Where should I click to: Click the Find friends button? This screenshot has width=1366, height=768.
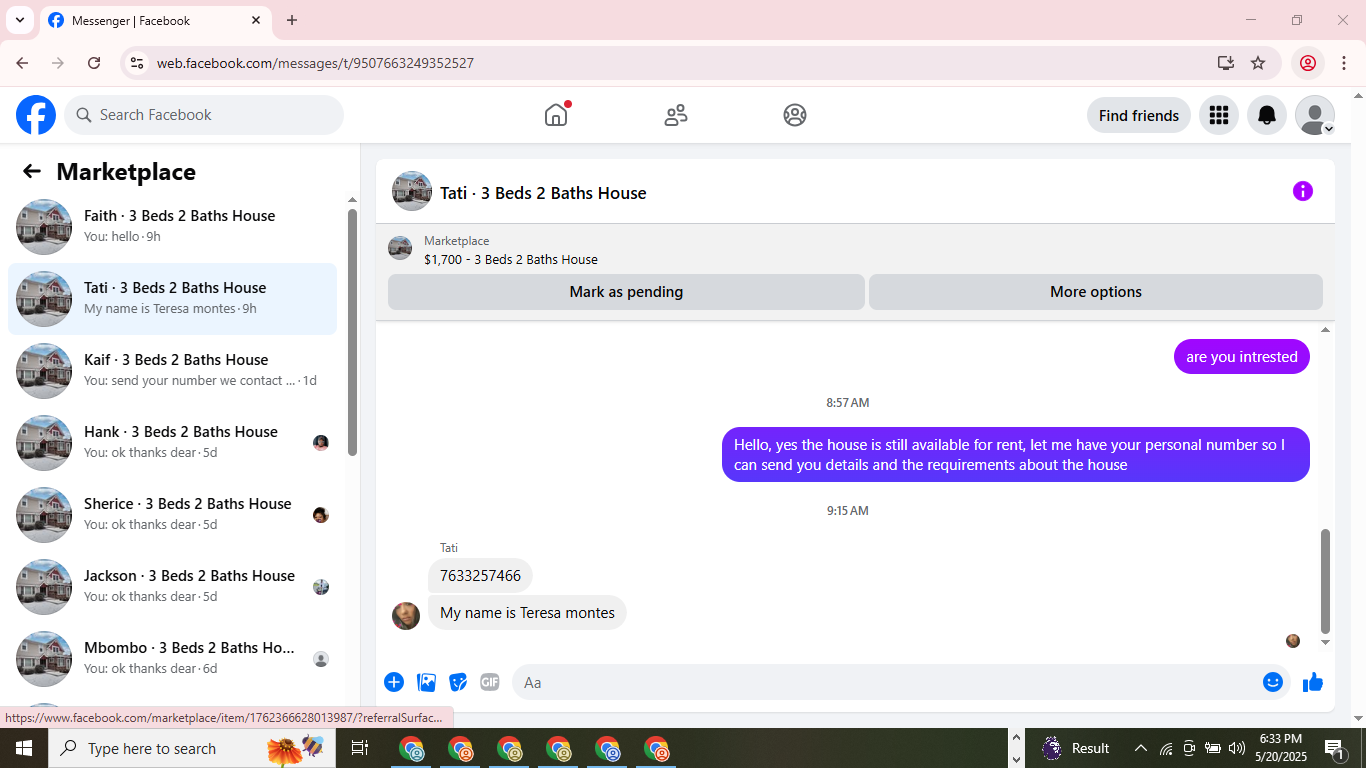(x=1139, y=115)
